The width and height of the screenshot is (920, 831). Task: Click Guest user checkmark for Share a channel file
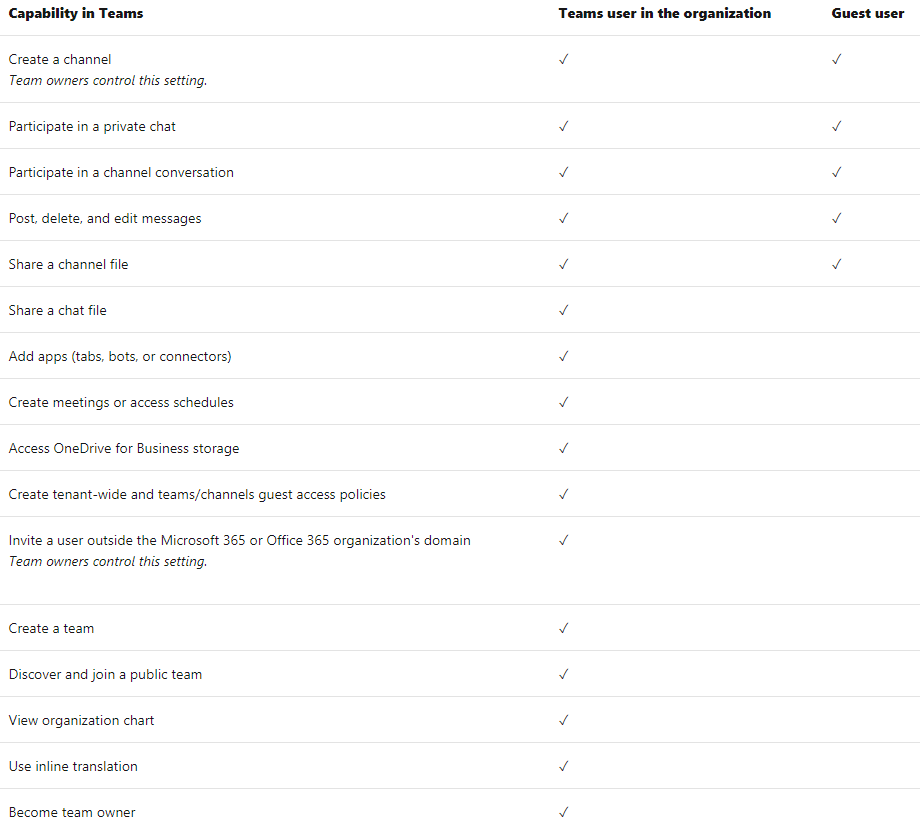click(837, 264)
